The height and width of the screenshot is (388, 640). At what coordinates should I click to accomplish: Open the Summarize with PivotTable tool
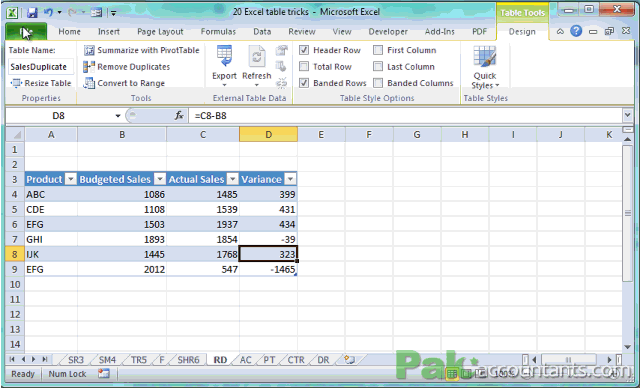[141, 50]
